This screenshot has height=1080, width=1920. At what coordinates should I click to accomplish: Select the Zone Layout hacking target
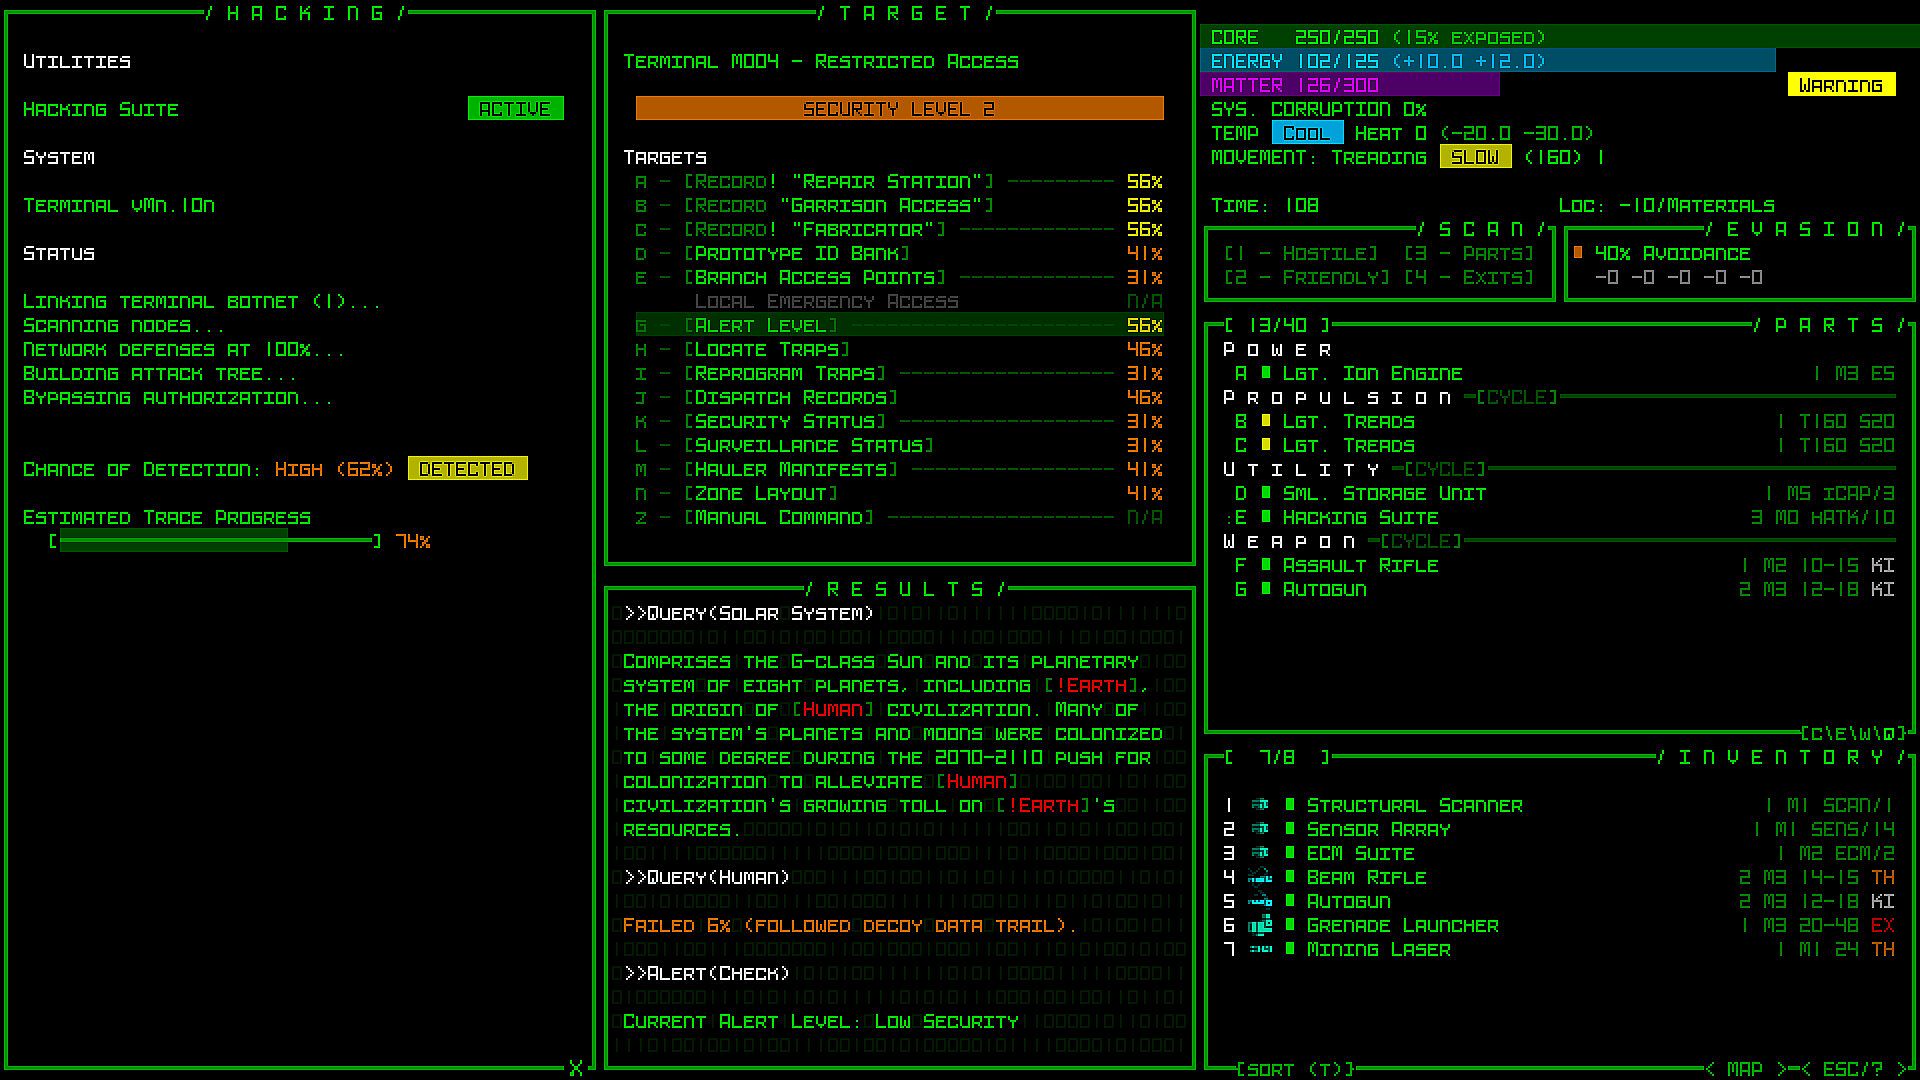pos(760,494)
